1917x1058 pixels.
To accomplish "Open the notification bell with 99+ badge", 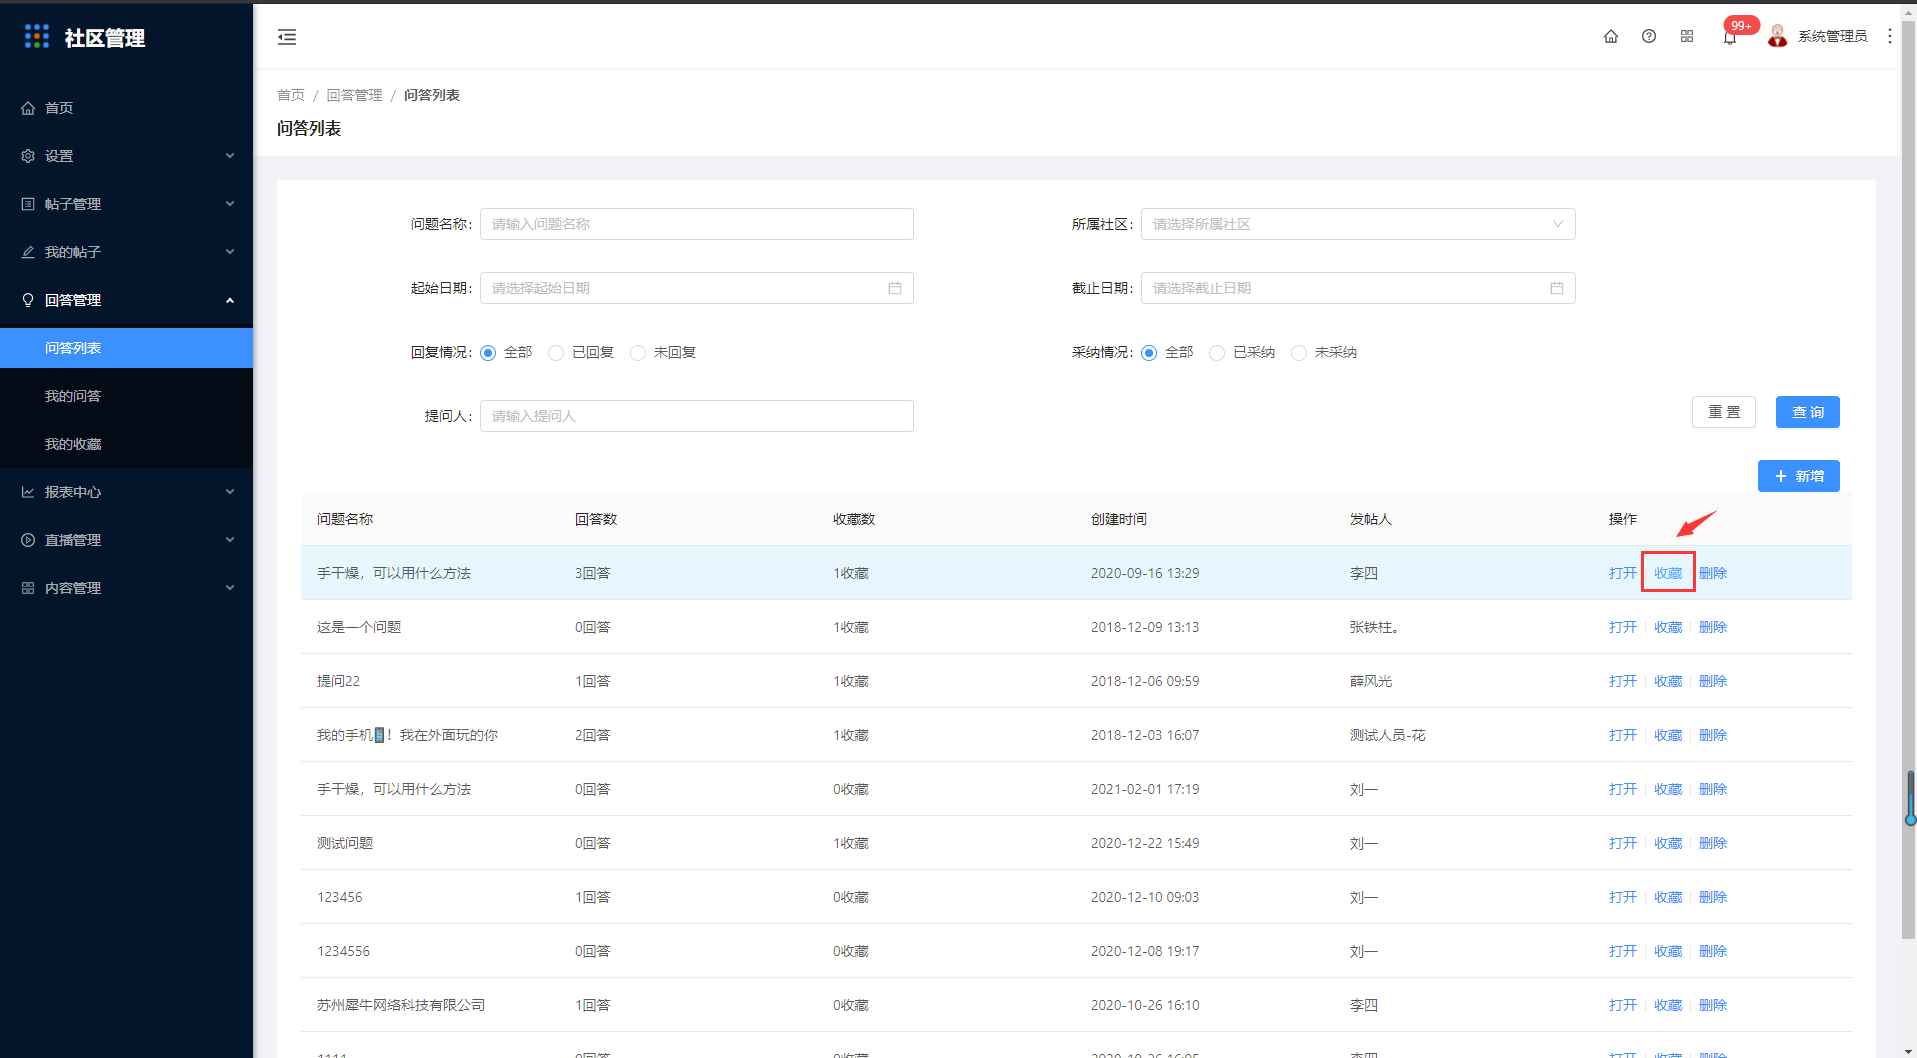I will (x=1730, y=37).
